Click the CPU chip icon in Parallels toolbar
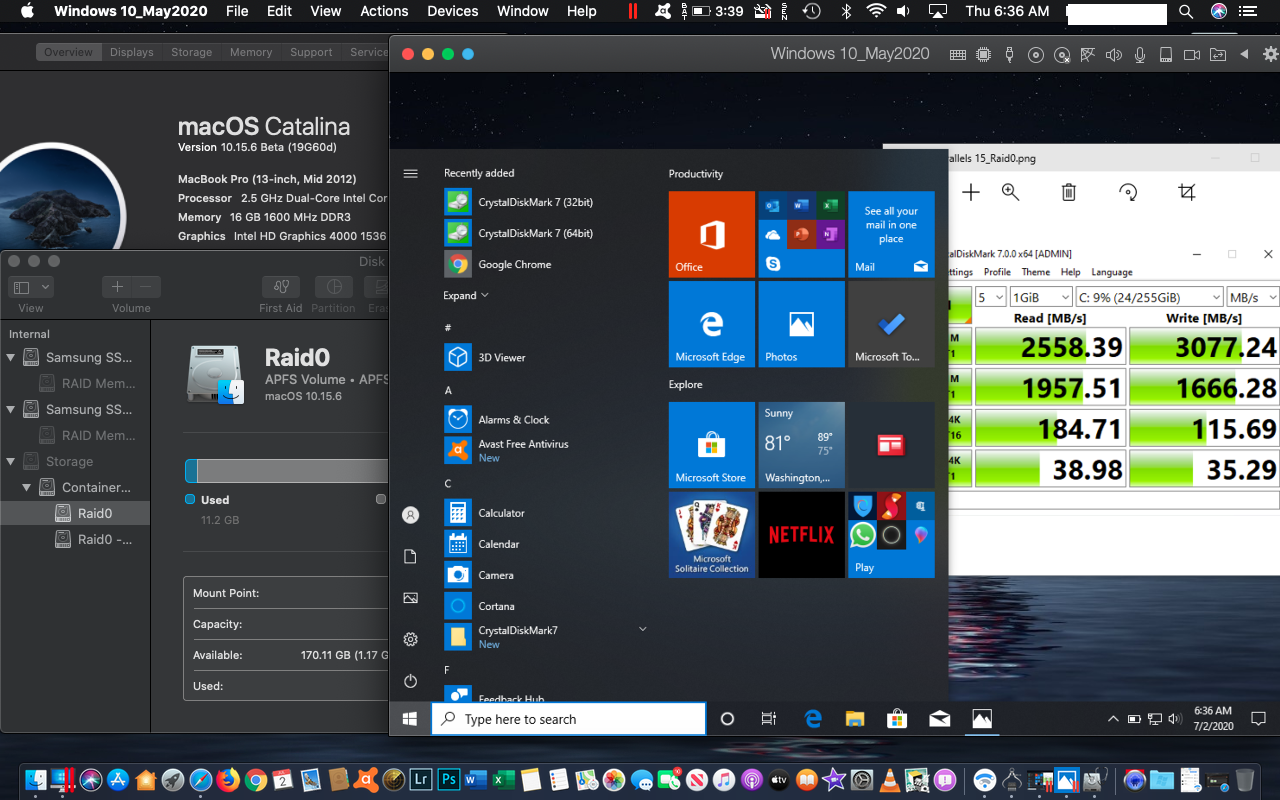This screenshot has width=1280, height=800. [x=983, y=55]
